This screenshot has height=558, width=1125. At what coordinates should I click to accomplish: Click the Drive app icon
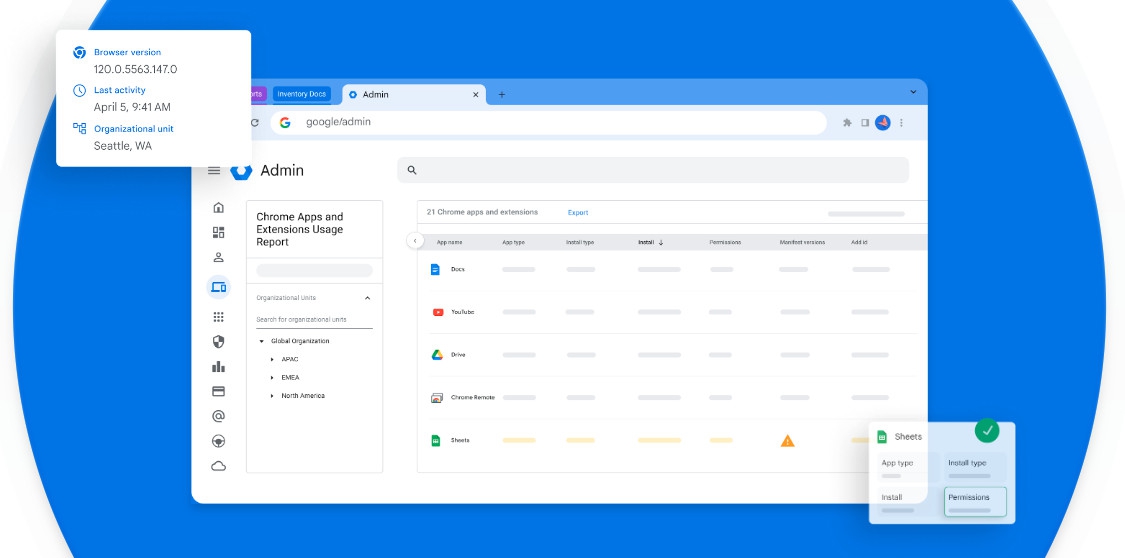point(437,355)
